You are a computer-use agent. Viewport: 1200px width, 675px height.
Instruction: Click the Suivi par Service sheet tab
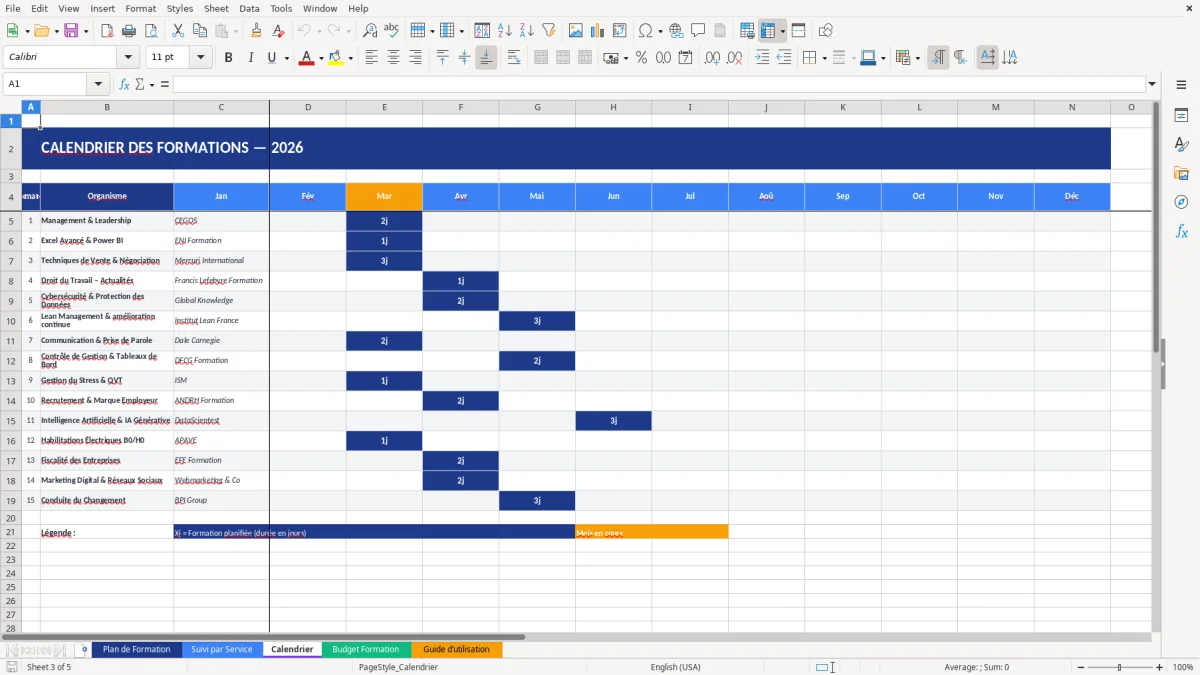[x=222, y=649]
